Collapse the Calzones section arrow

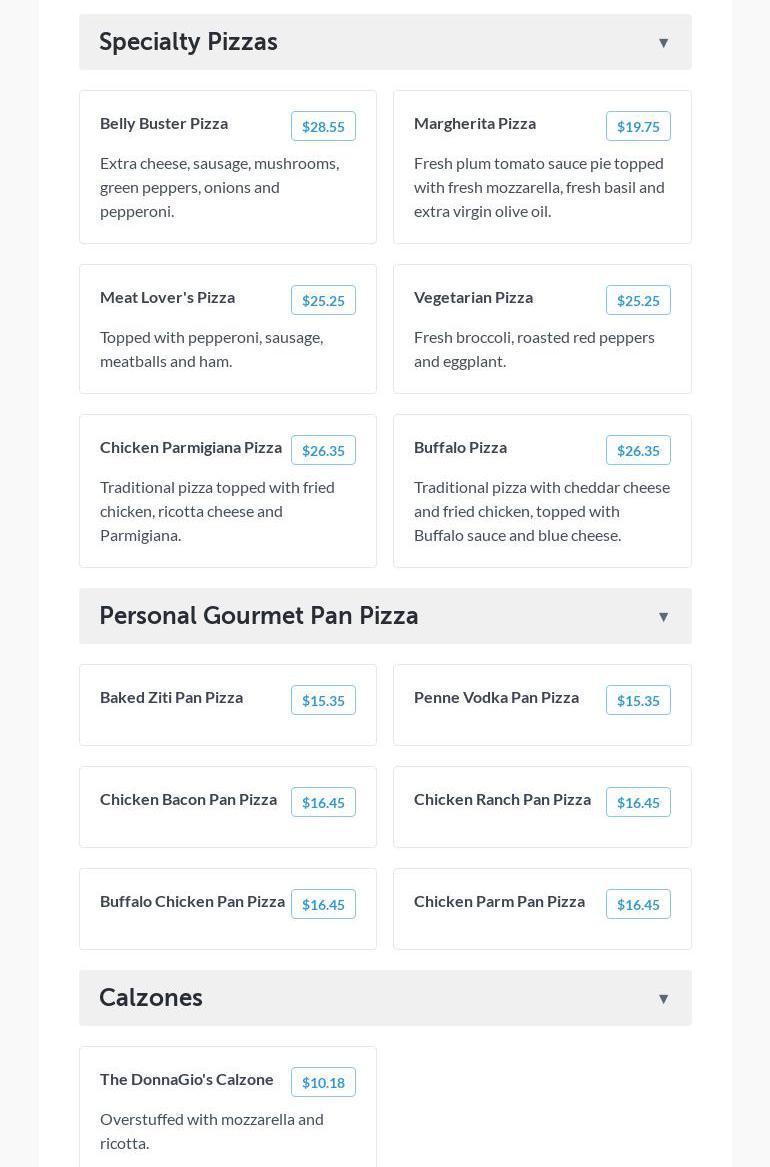coord(663,999)
